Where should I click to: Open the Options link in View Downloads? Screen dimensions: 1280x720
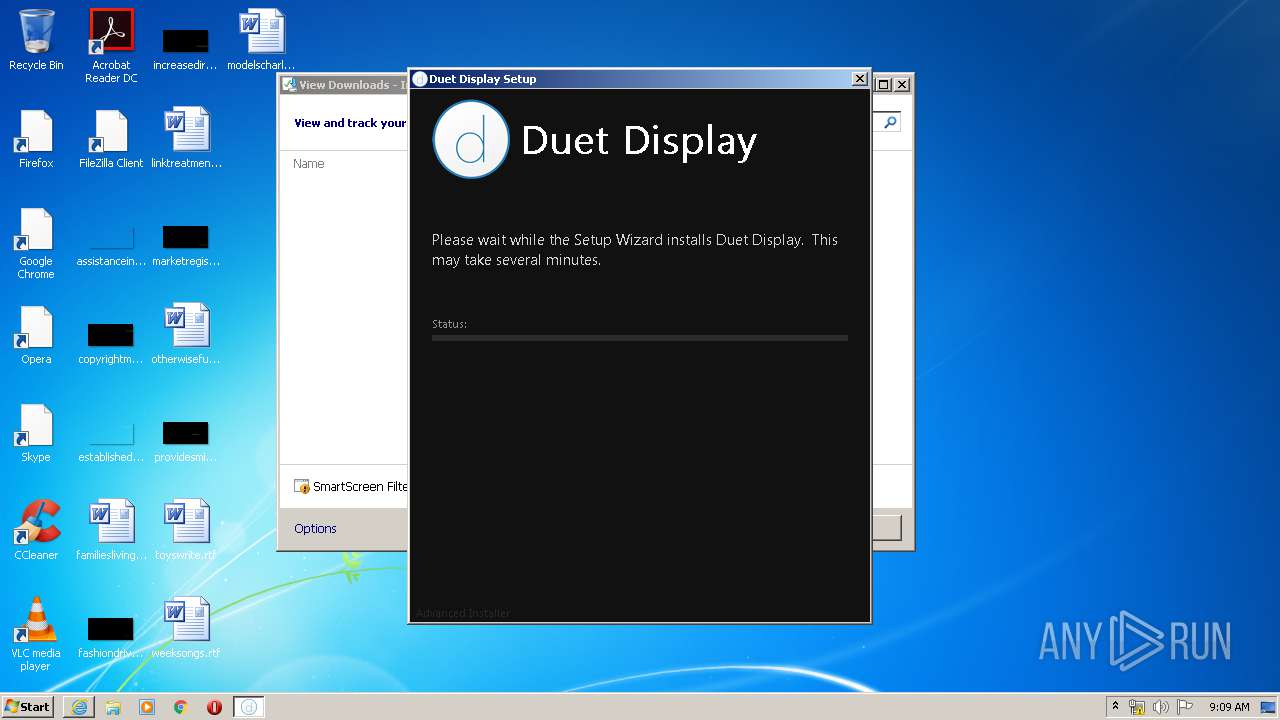(x=315, y=528)
